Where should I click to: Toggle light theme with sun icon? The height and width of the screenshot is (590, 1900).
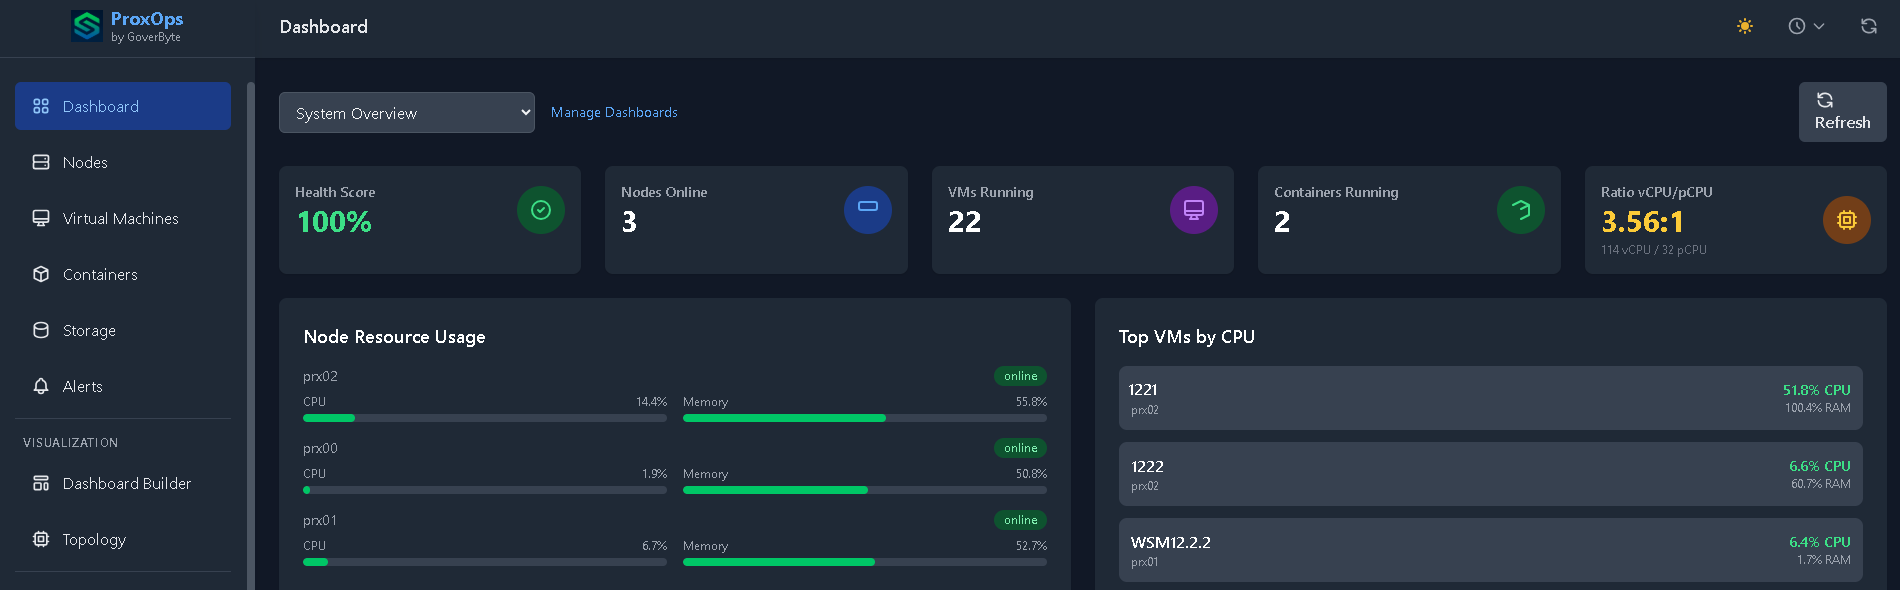click(x=1745, y=26)
